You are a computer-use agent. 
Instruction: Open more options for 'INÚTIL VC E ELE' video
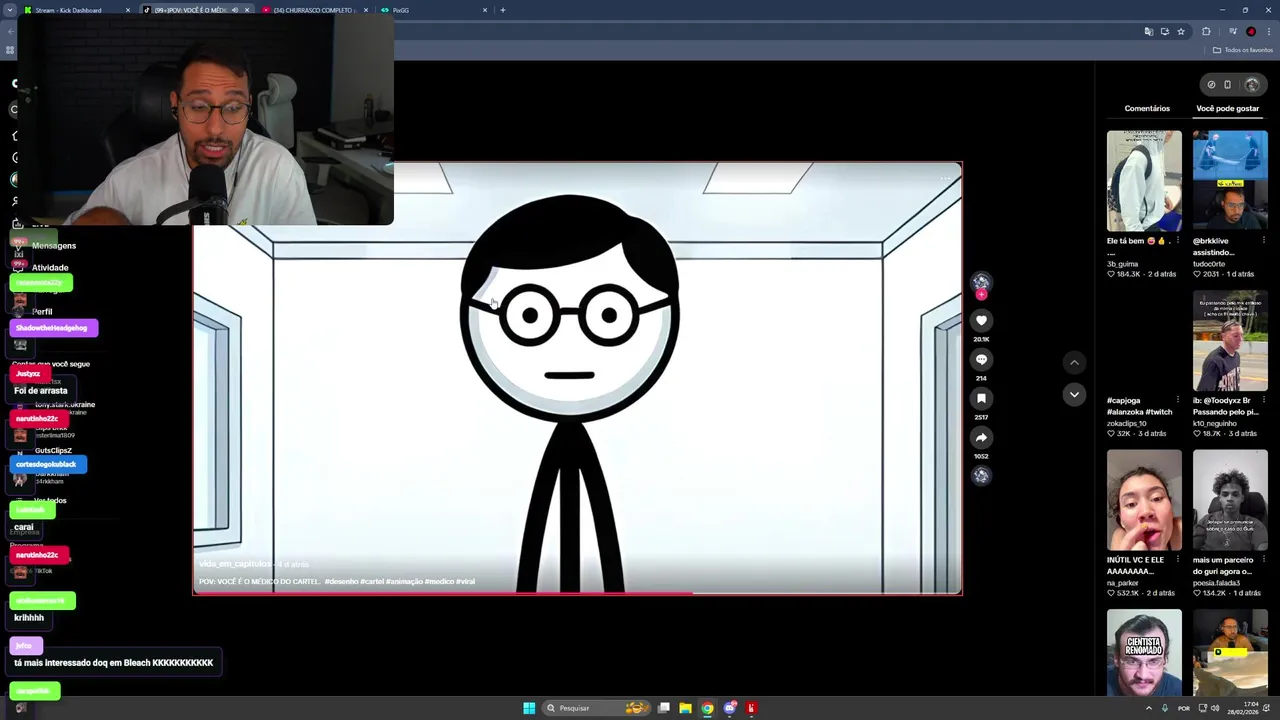tap(1177, 560)
